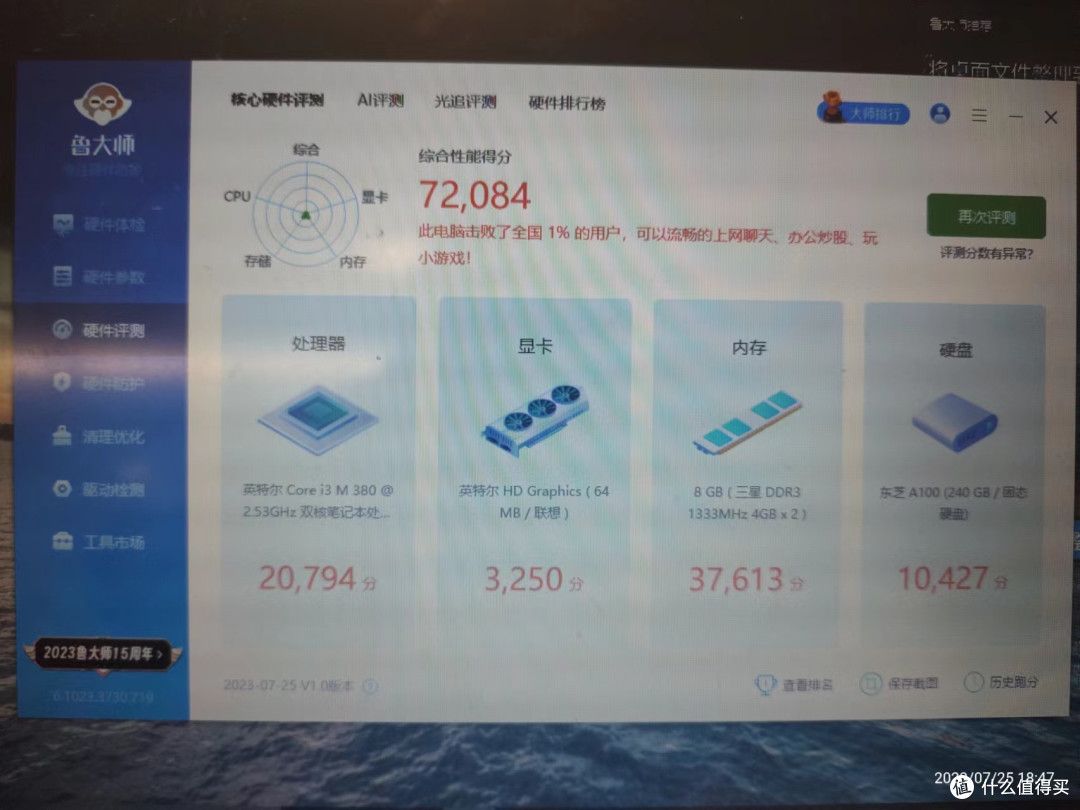This screenshot has height=810, width=1080.
Task: Click the 鲁大师 mascot logo
Action: [x=103, y=104]
